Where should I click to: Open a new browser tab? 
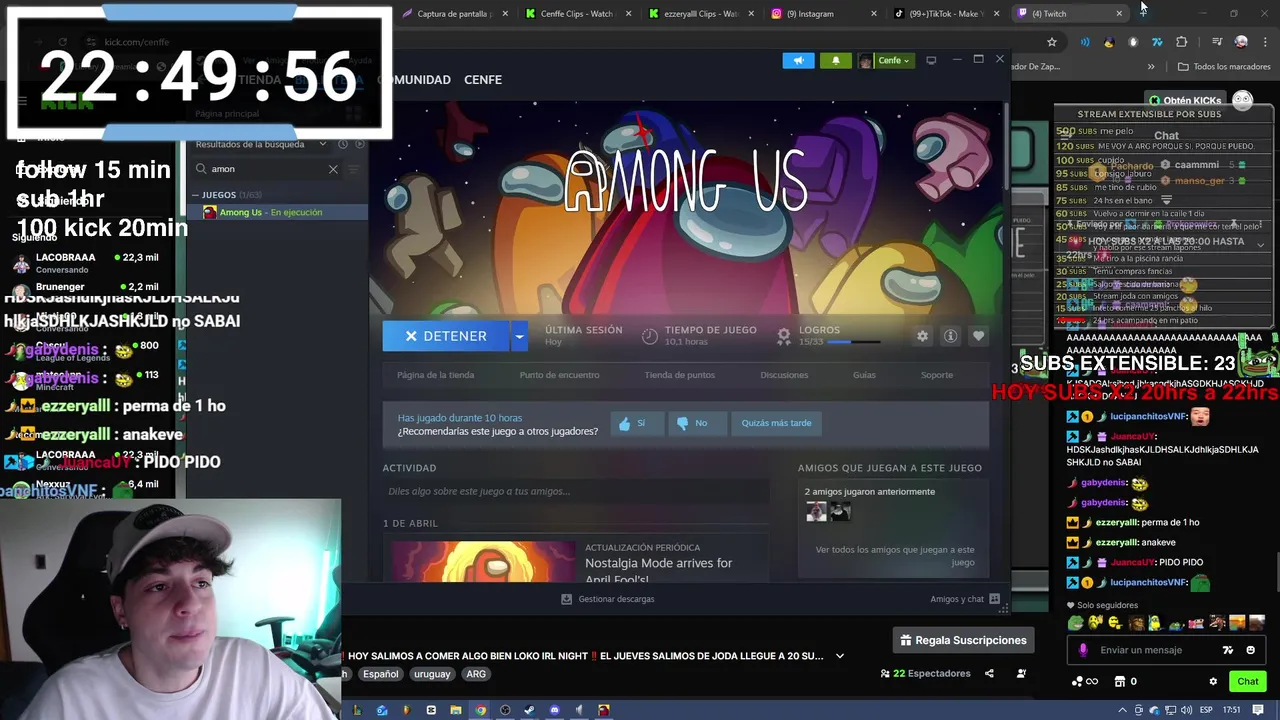coord(1143,13)
